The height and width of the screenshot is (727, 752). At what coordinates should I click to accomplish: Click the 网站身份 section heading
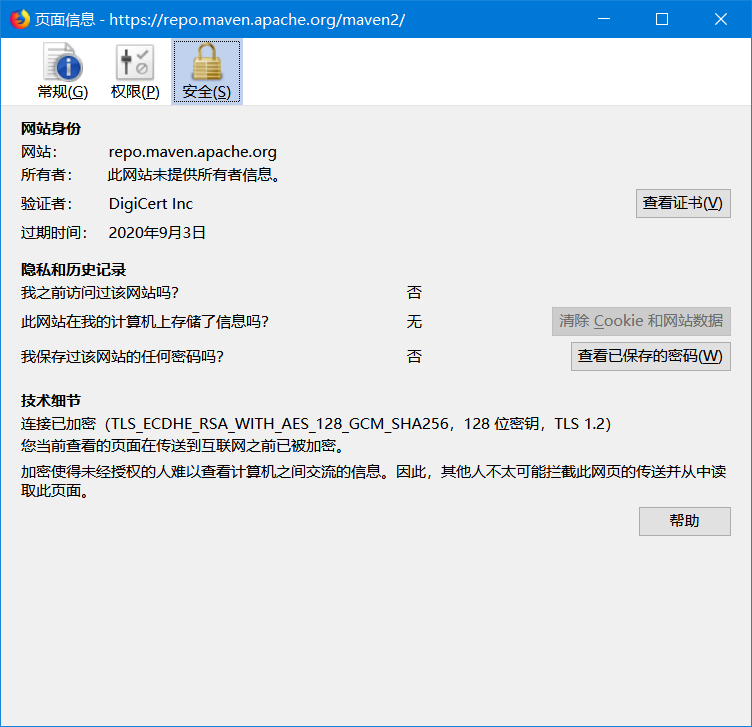50,129
